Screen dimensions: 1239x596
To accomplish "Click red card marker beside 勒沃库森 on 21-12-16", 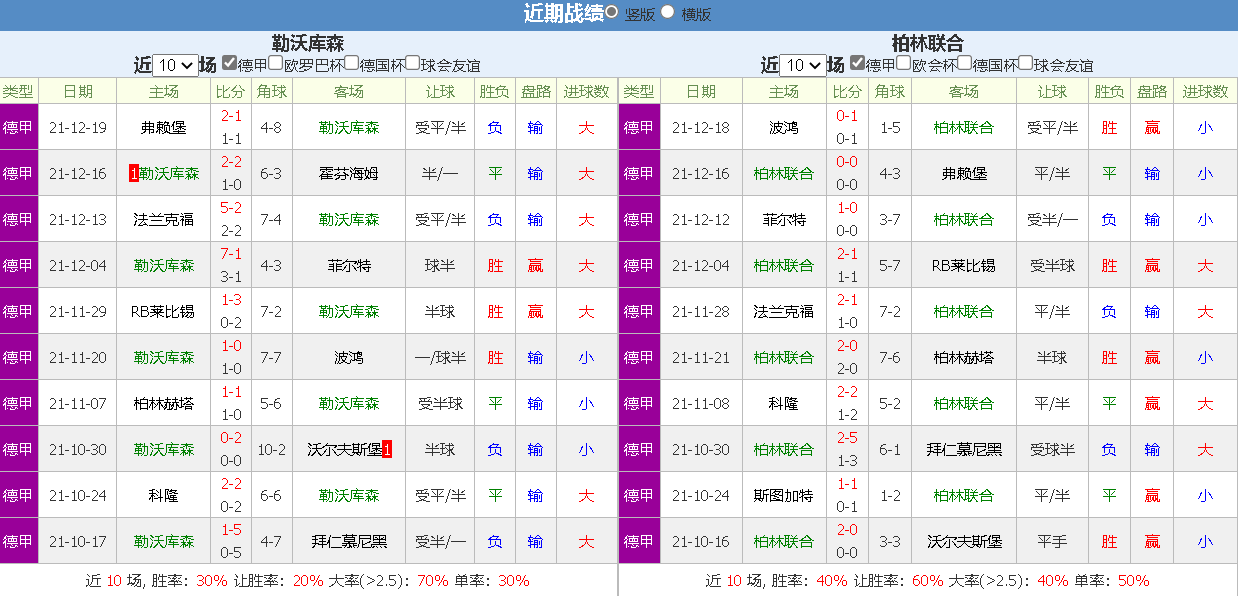I will pyautogui.click(x=134, y=174).
